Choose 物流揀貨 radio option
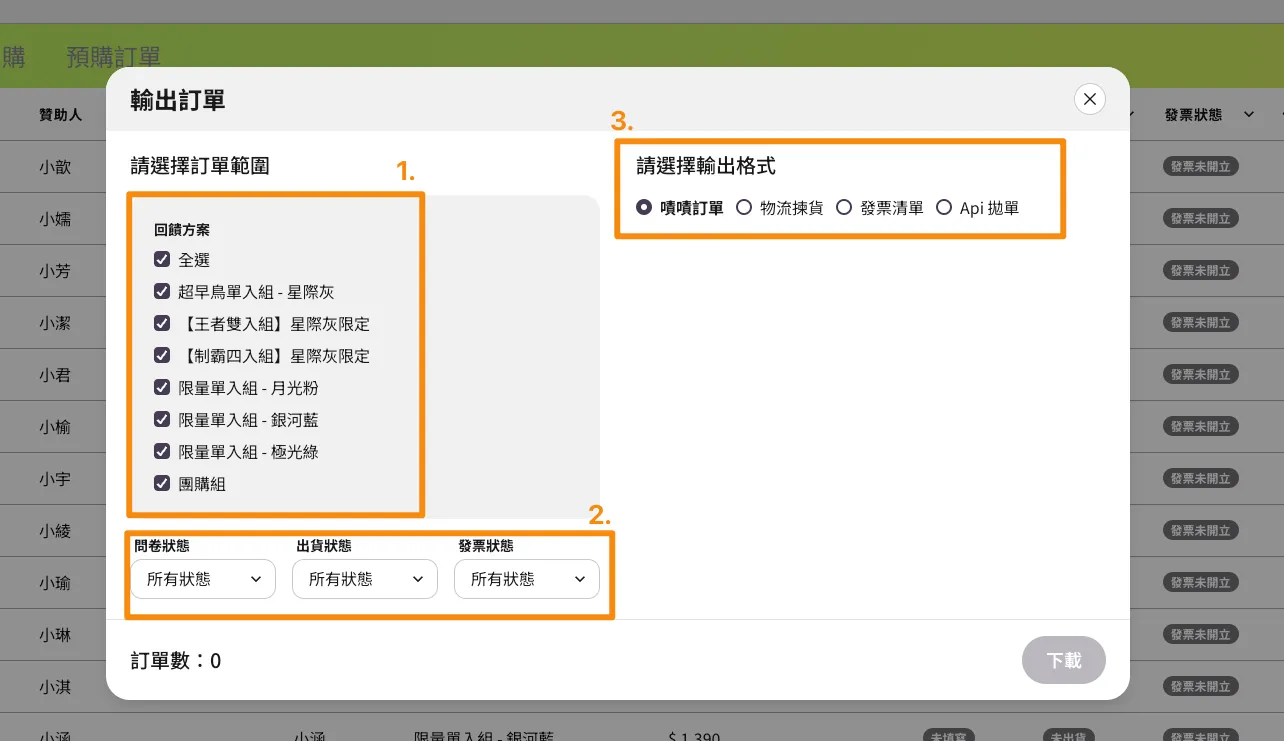Screen dimensions: 1284x741 744,208
